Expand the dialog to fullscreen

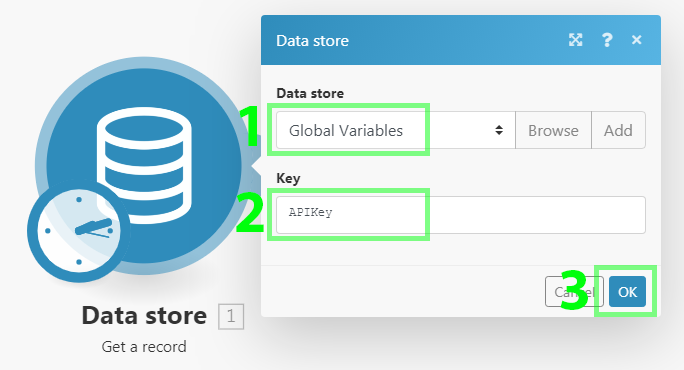click(575, 40)
